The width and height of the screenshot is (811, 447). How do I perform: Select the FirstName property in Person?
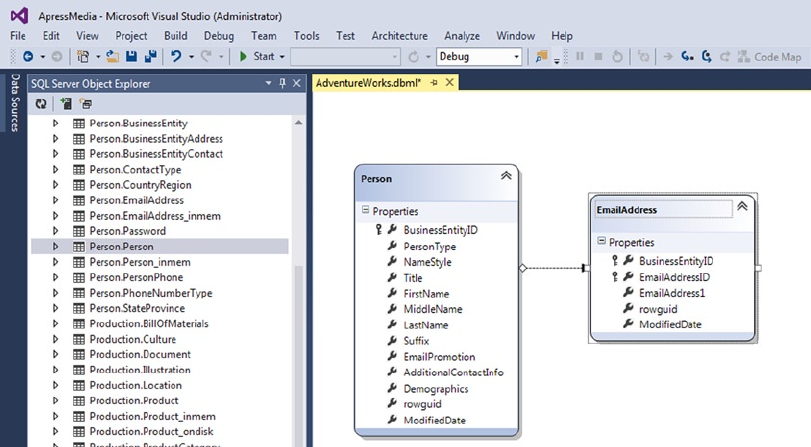(426, 294)
